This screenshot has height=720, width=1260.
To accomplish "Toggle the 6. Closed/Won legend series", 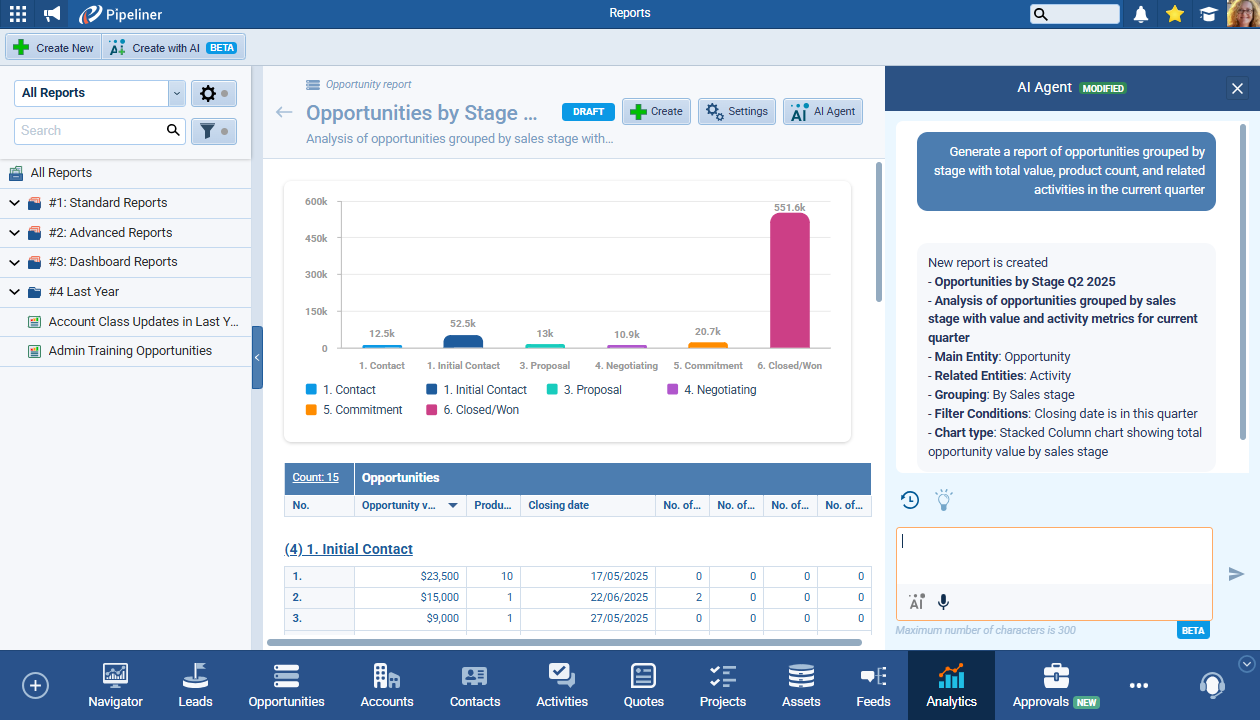I will 472,410.
